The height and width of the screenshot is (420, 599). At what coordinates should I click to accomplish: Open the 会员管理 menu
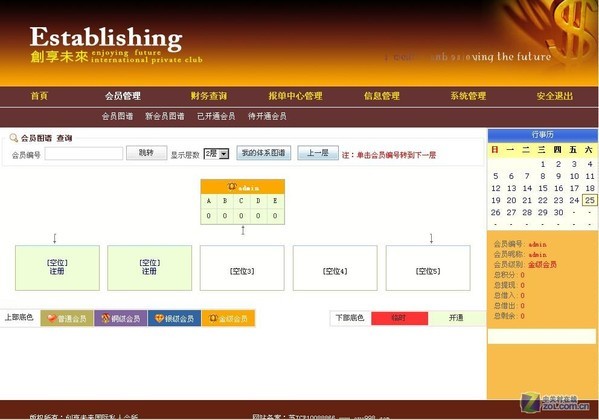tap(123, 96)
